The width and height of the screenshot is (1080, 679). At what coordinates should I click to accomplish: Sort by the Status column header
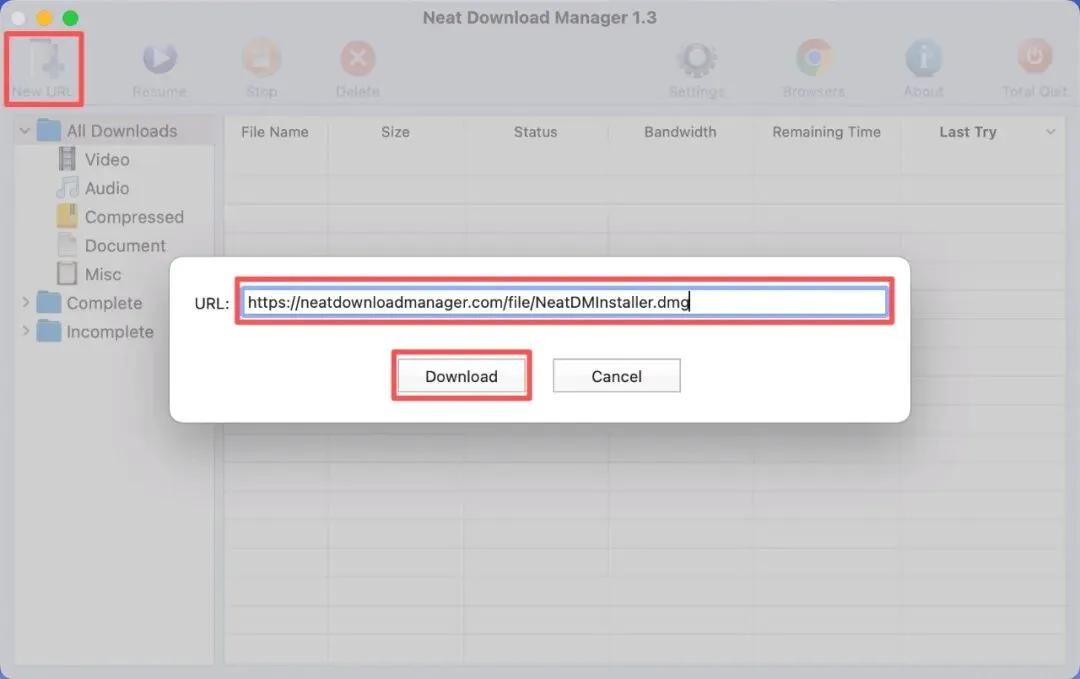pyautogui.click(x=535, y=132)
